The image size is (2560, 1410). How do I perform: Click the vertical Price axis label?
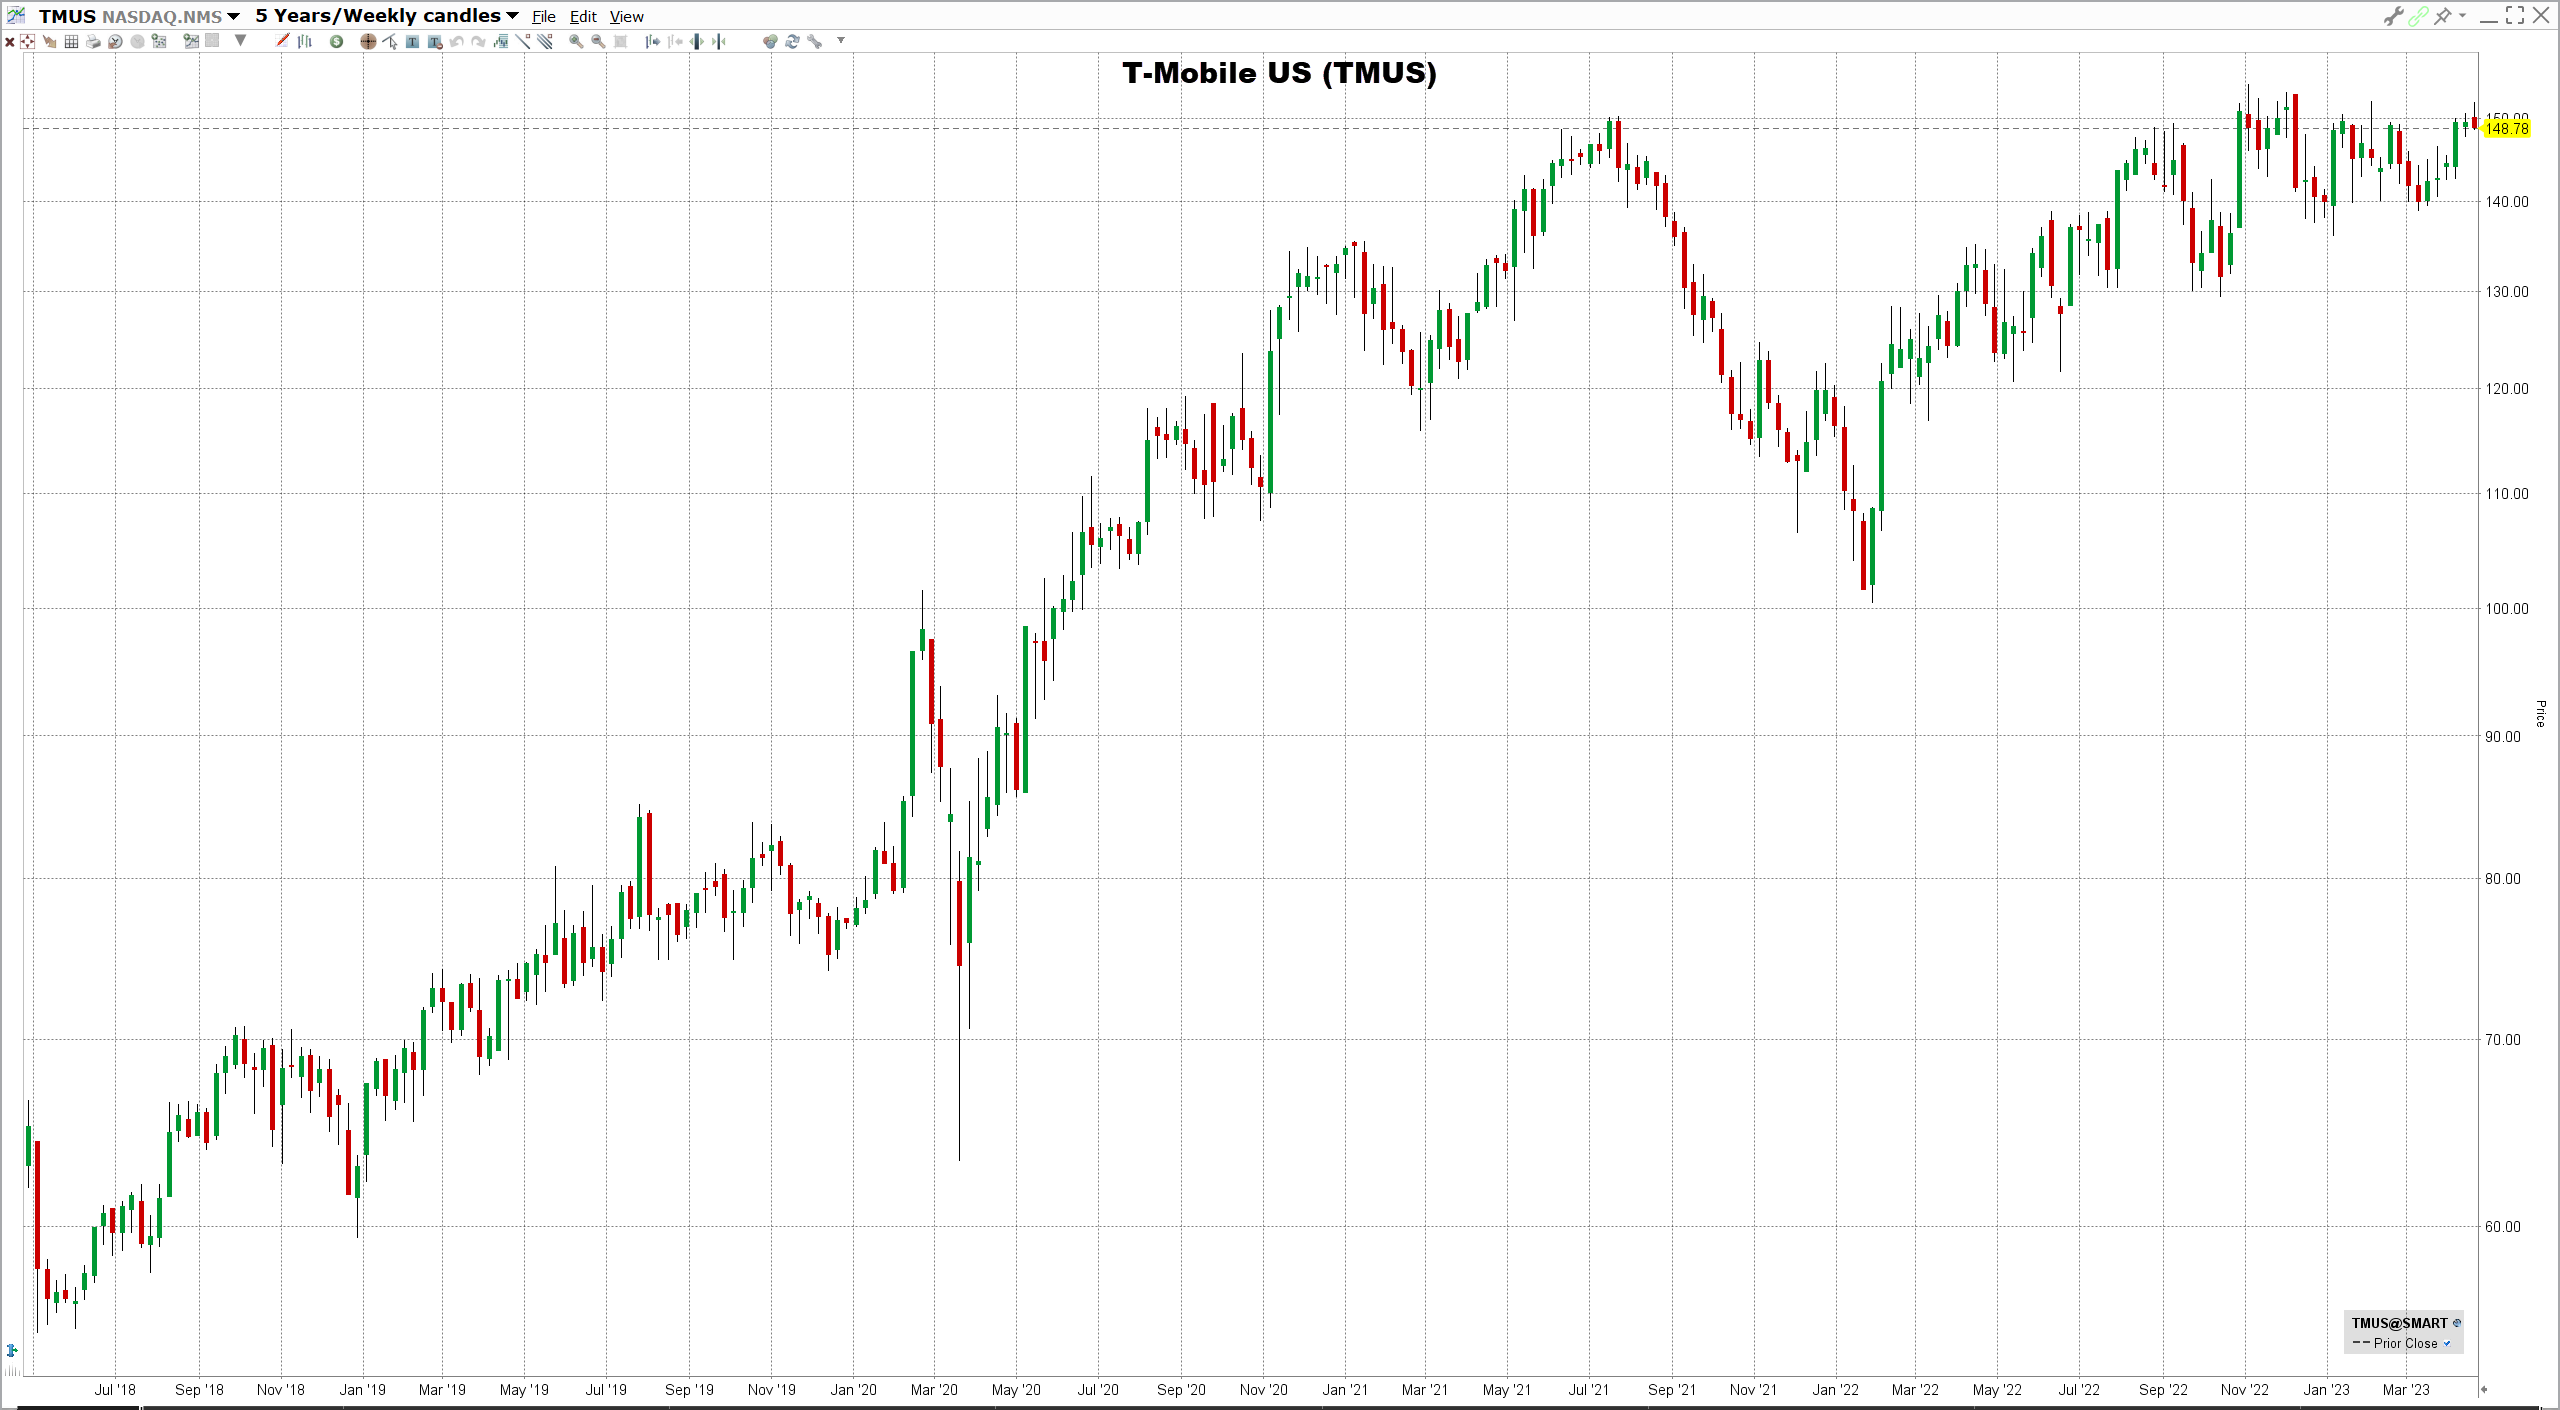(x=2540, y=713)
